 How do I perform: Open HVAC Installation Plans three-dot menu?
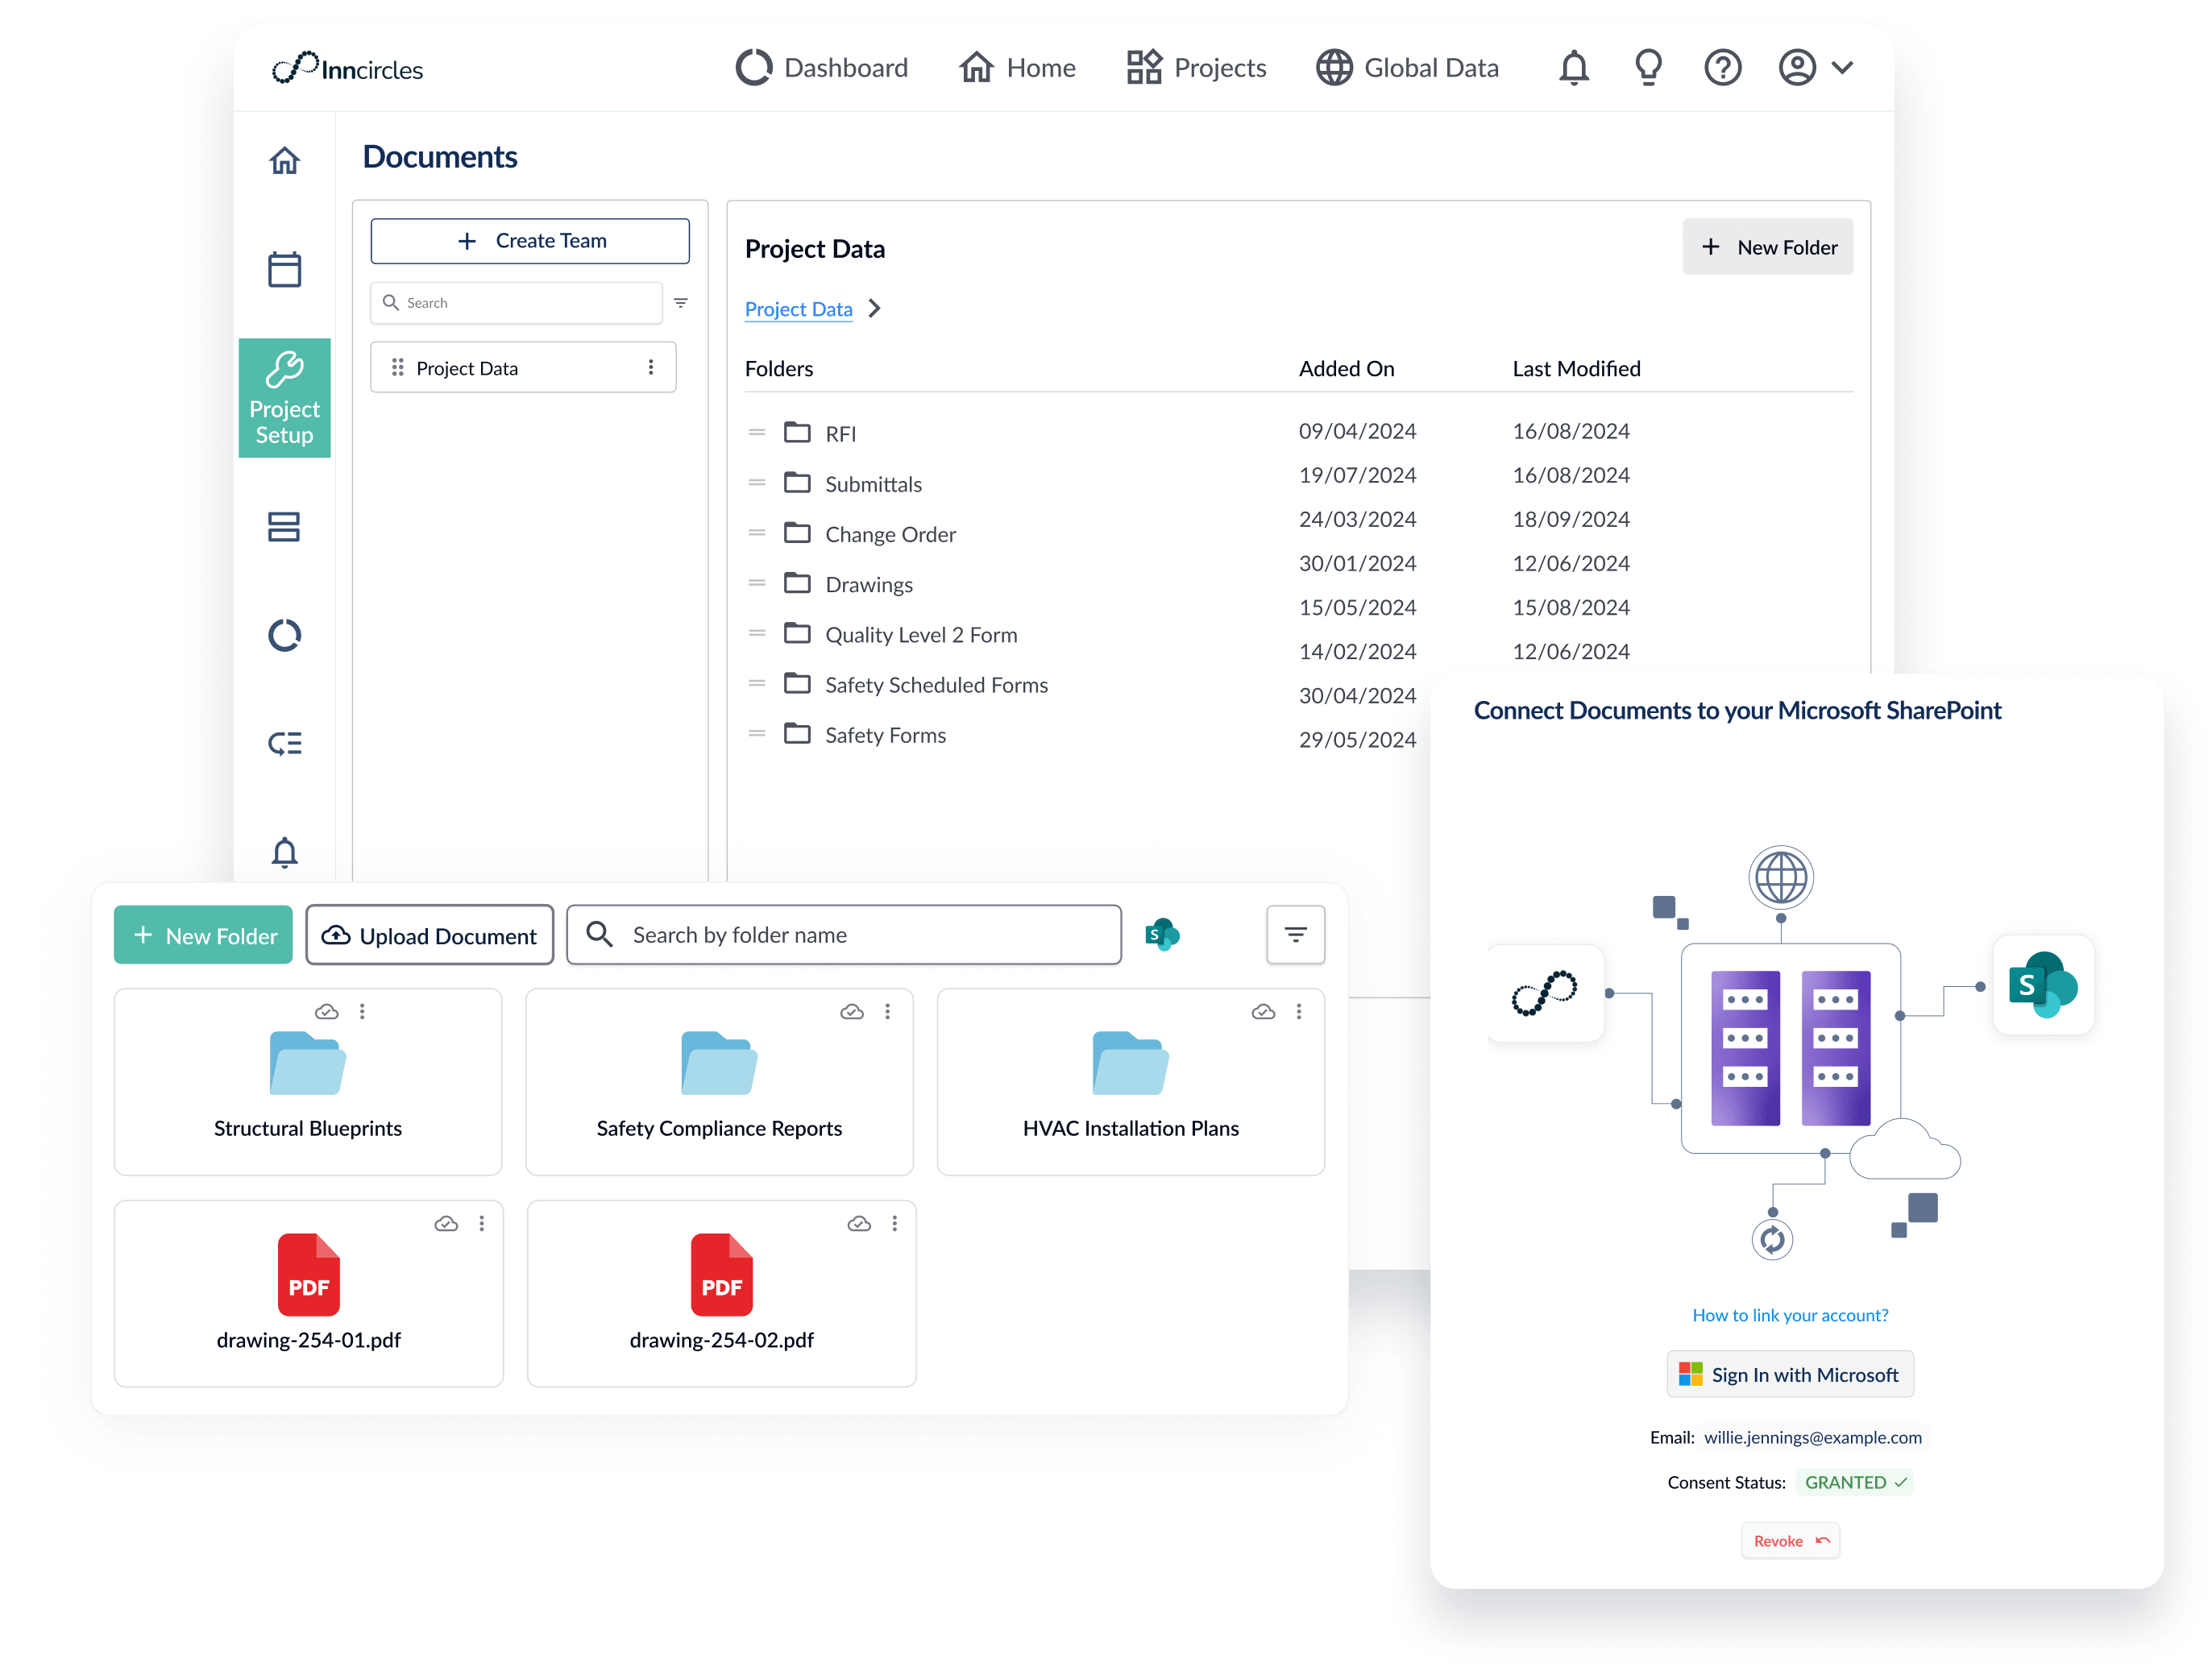(1299, 1012)
